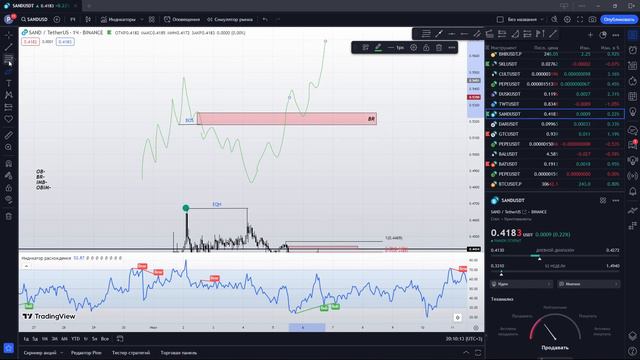Open the Мнения minds dropdown
640x360 pixels.
589,284
